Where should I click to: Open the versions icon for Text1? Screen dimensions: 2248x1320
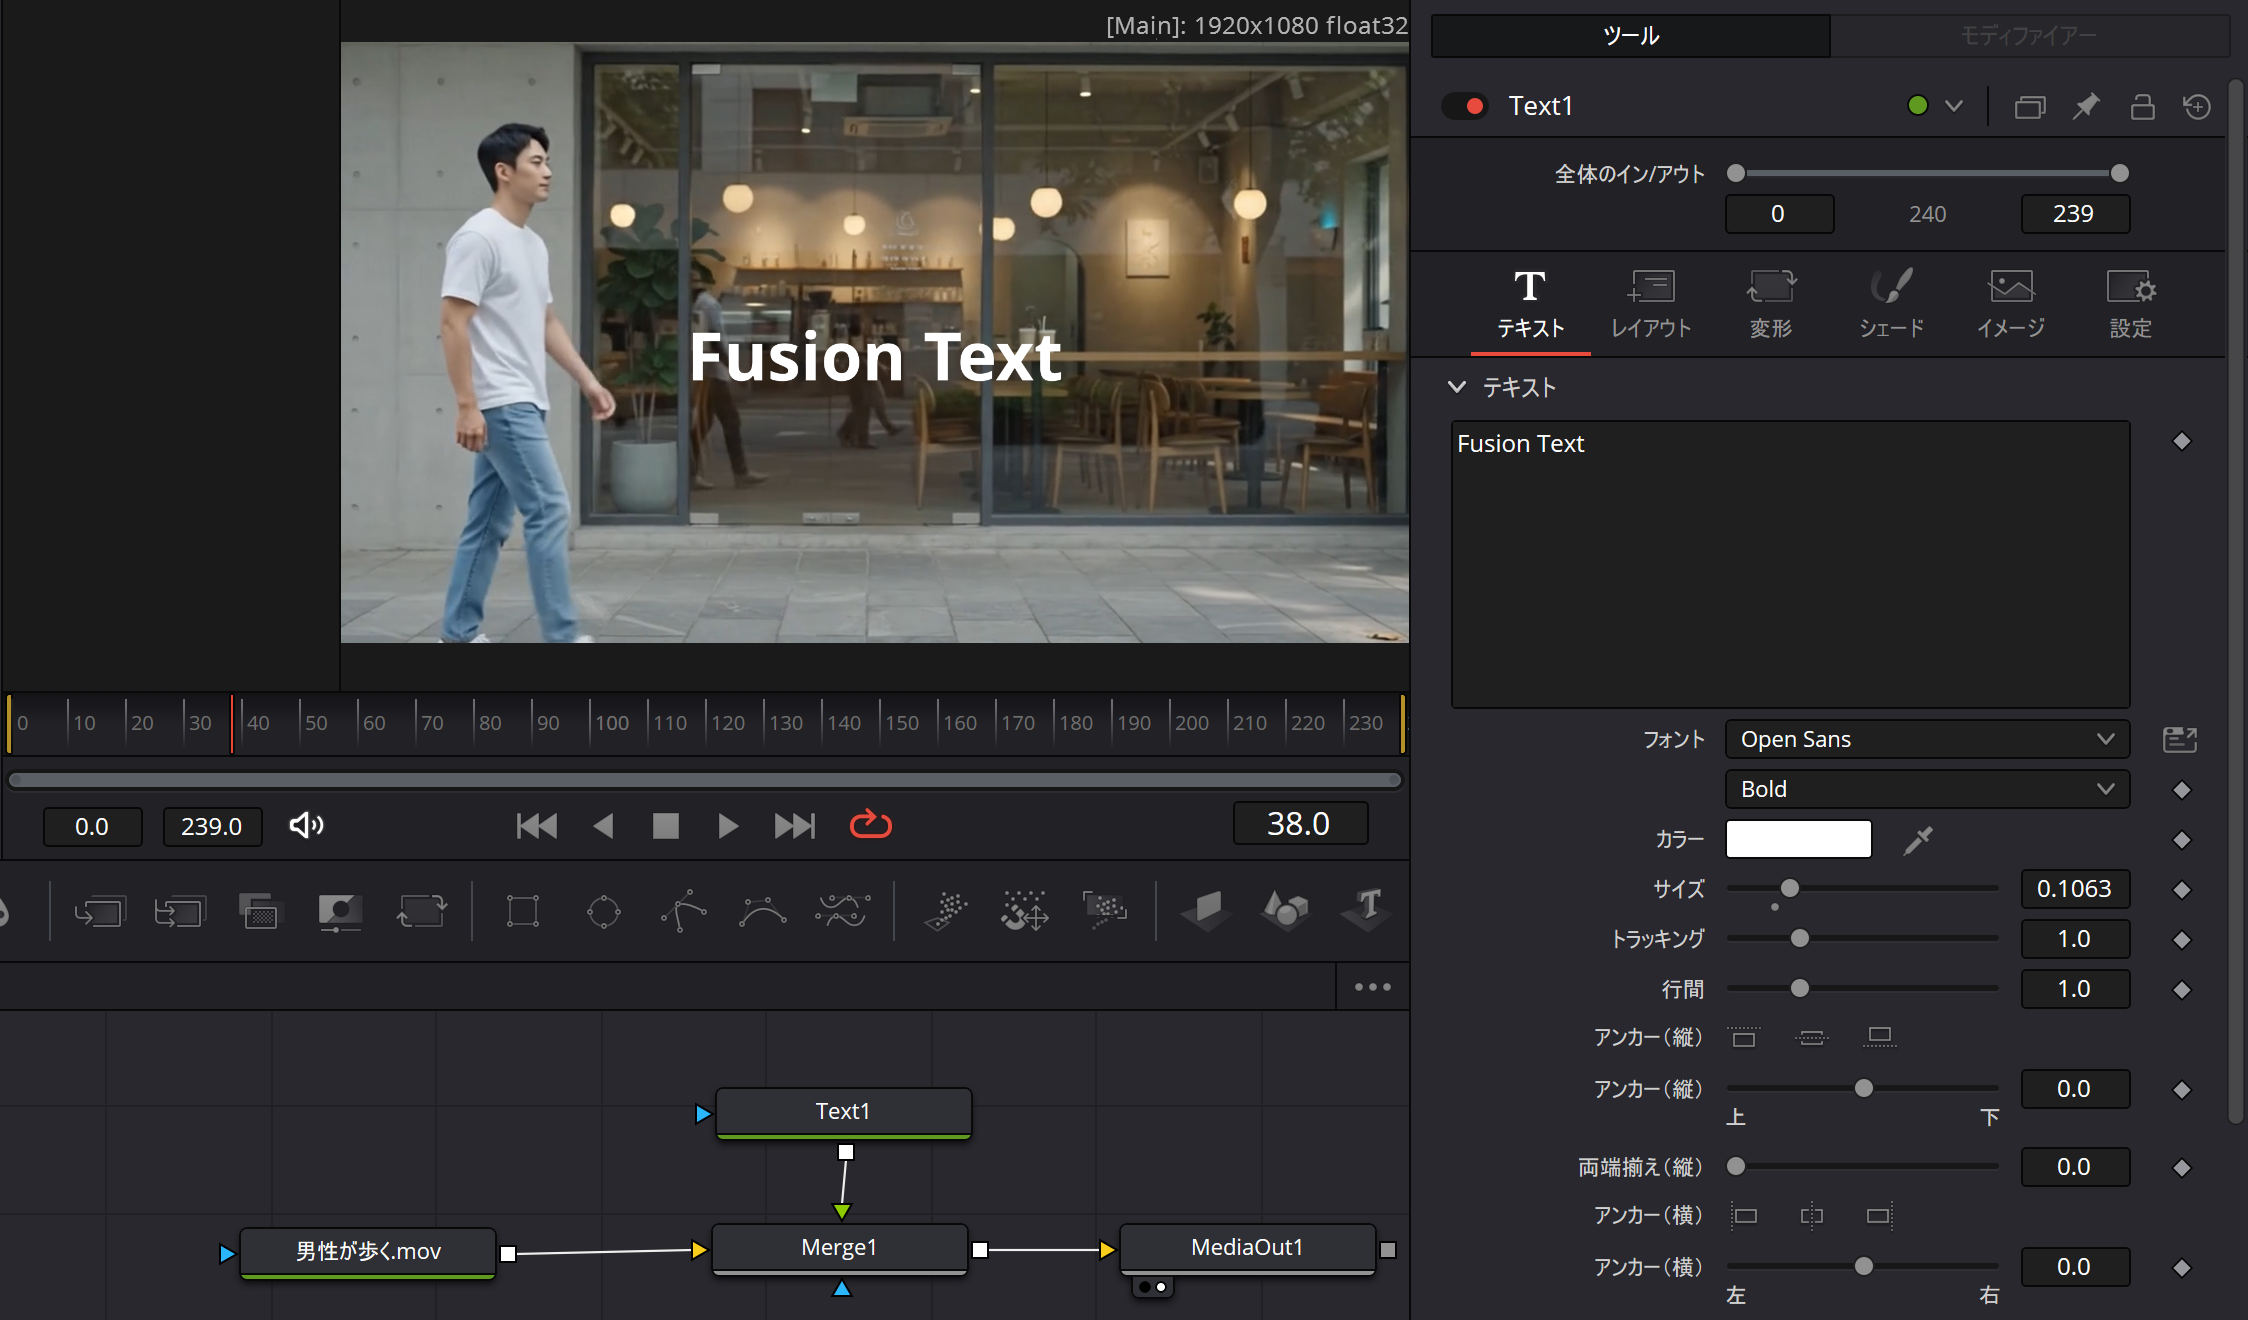click(2030, 106)
